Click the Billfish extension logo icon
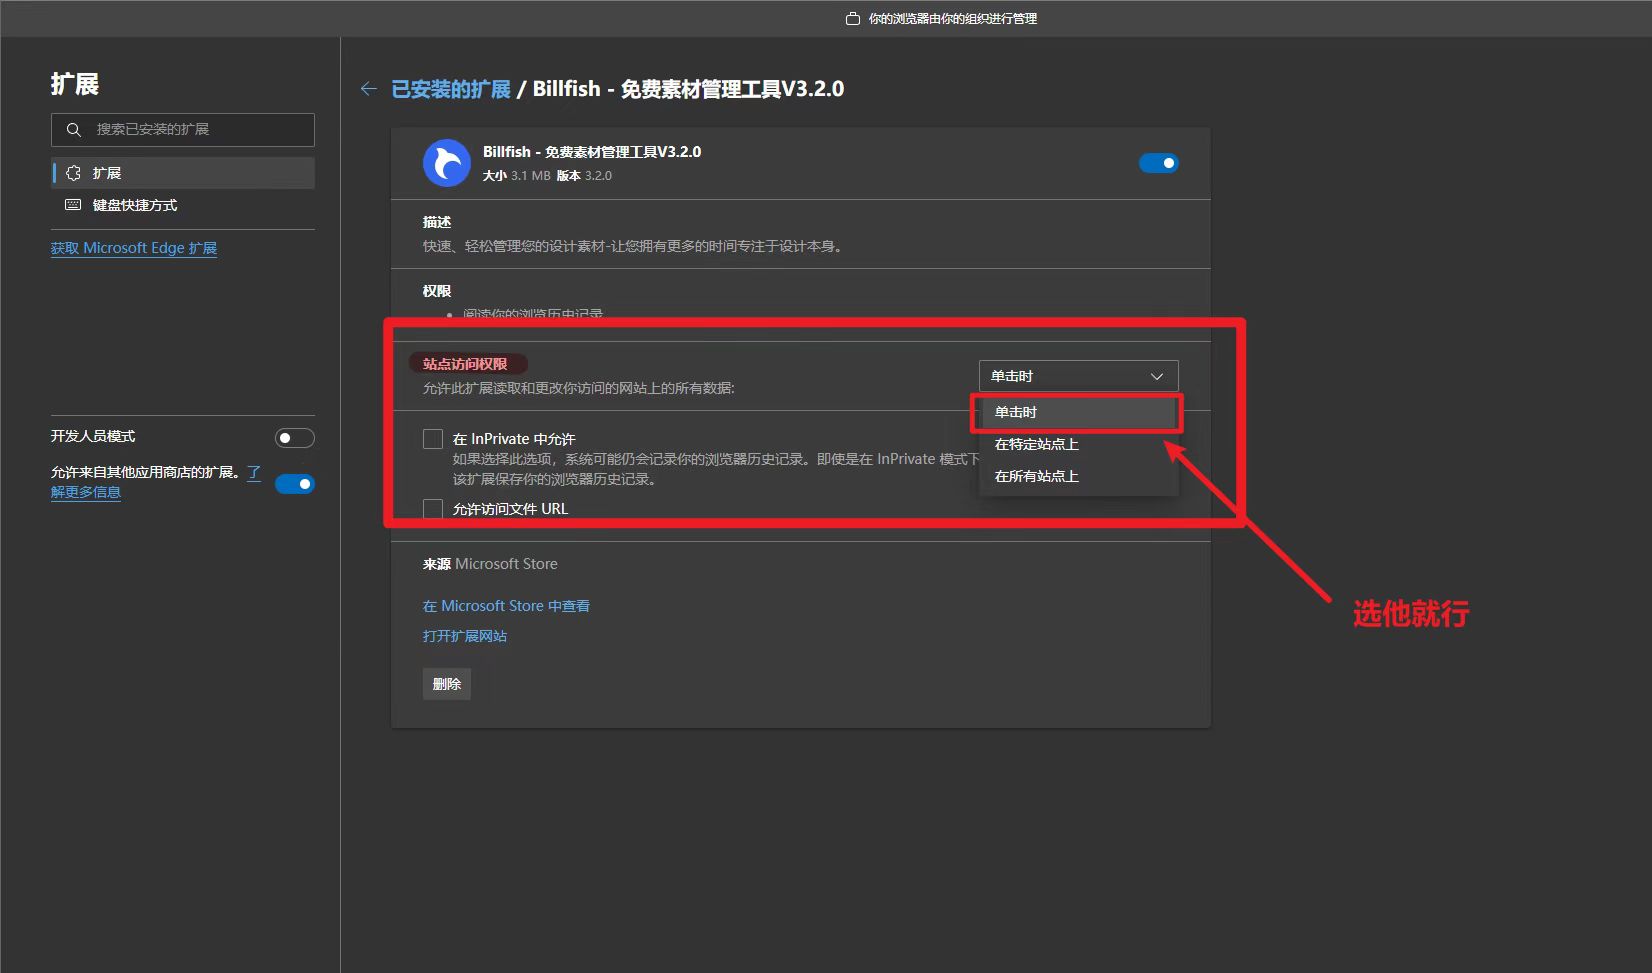1652x973 pixels. 447,163
